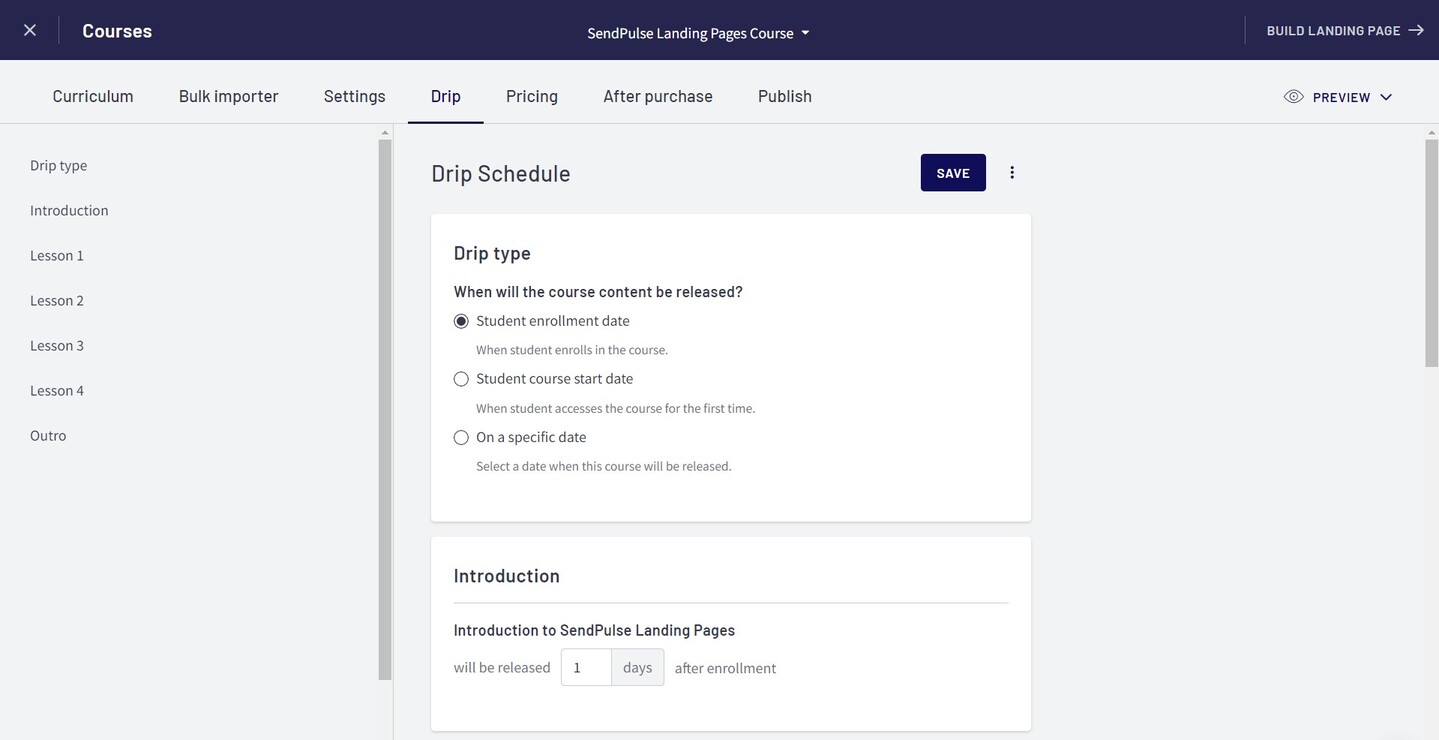Select the Student course start date option
Viewport: 1439px width, 740px height.
point(461,379)
